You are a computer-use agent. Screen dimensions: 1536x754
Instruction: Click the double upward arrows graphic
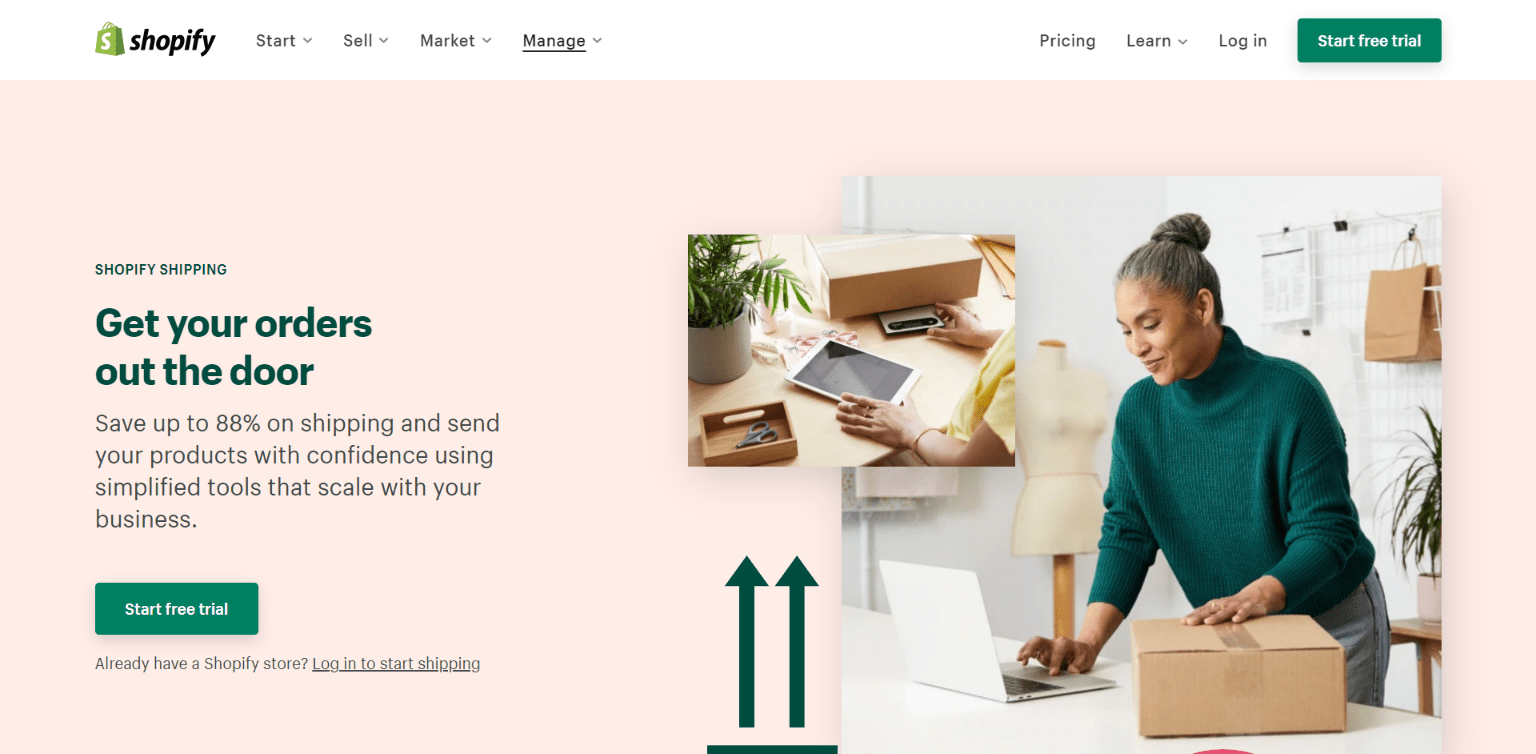(x=771, y=641)
